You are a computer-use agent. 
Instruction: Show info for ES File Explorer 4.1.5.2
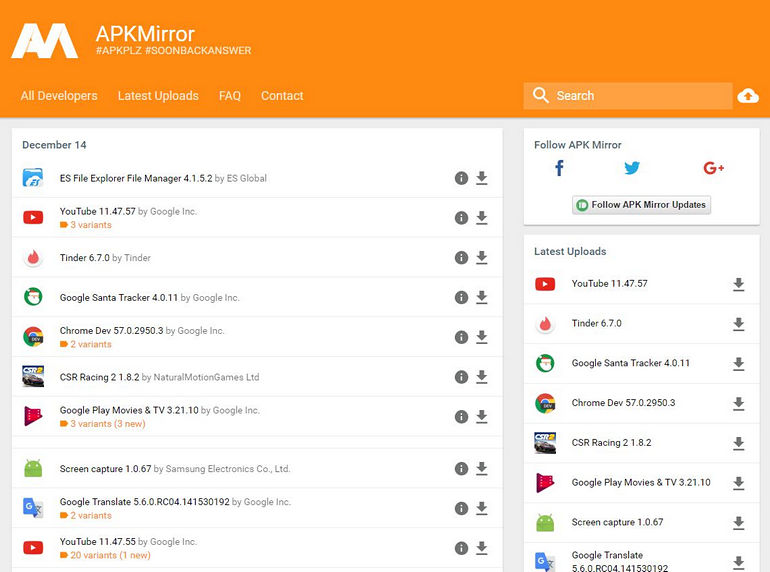click(x=461, y=178)
